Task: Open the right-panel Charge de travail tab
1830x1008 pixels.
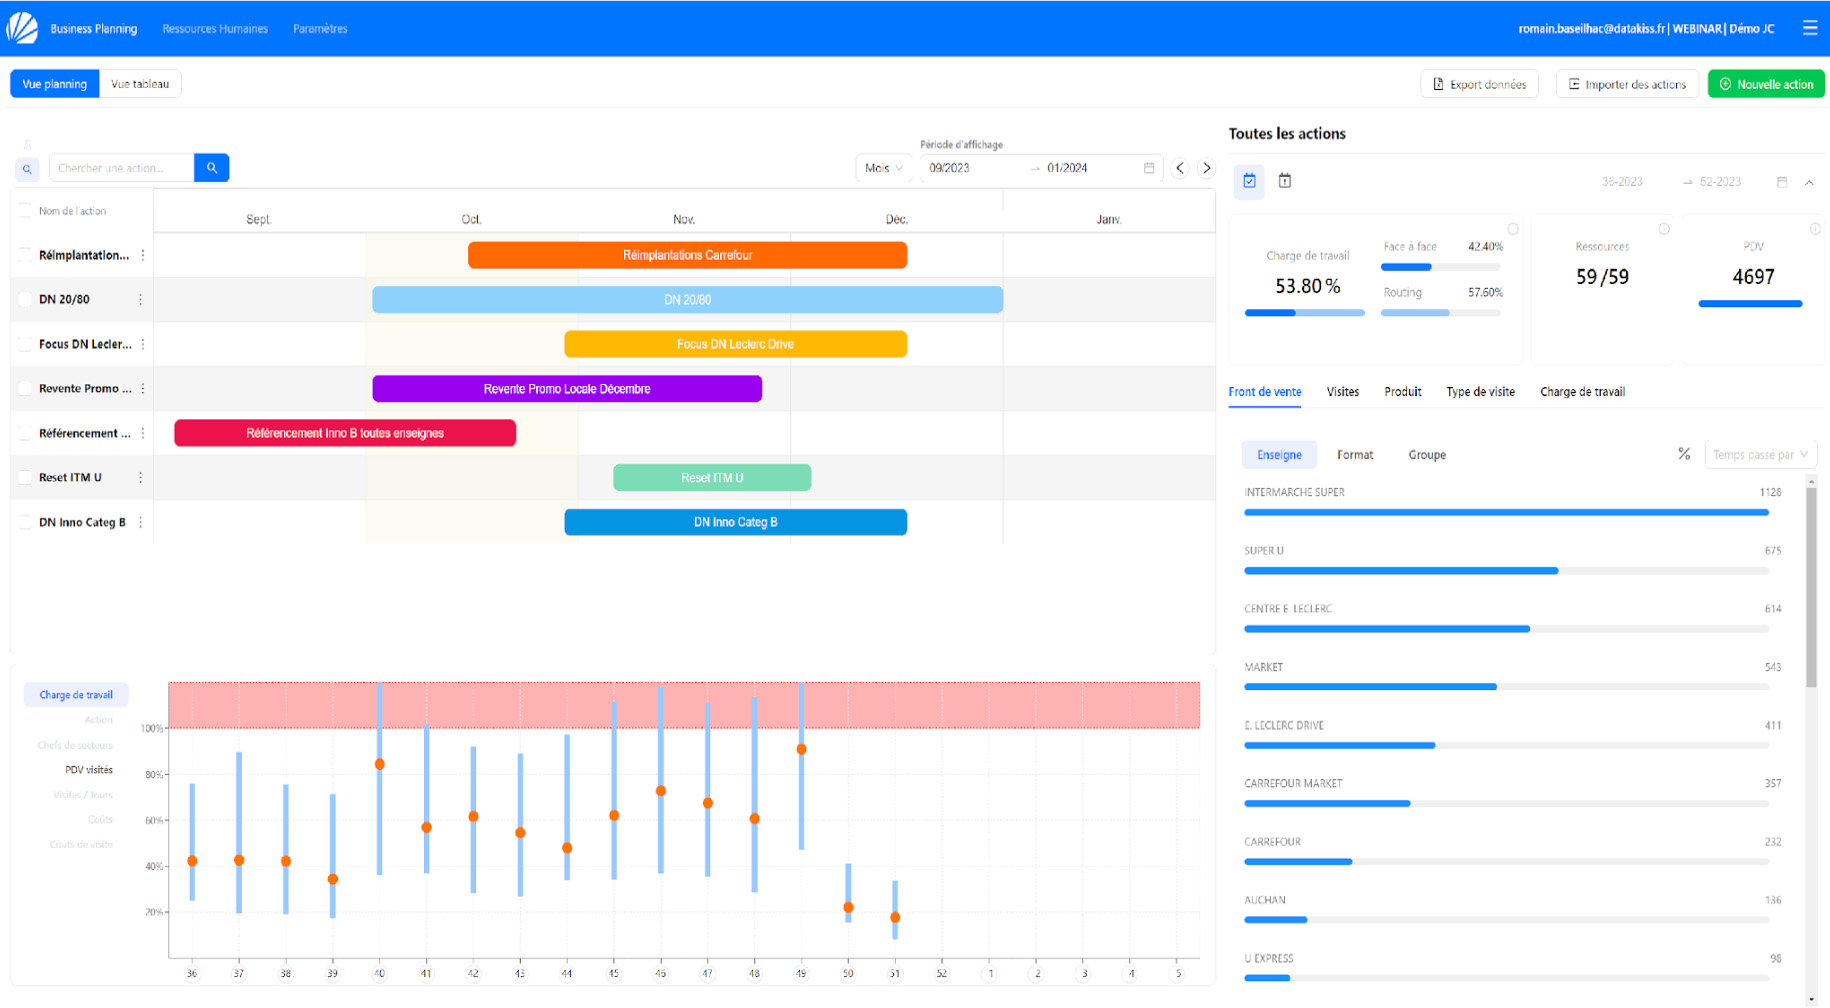Action: (1582, 392)
